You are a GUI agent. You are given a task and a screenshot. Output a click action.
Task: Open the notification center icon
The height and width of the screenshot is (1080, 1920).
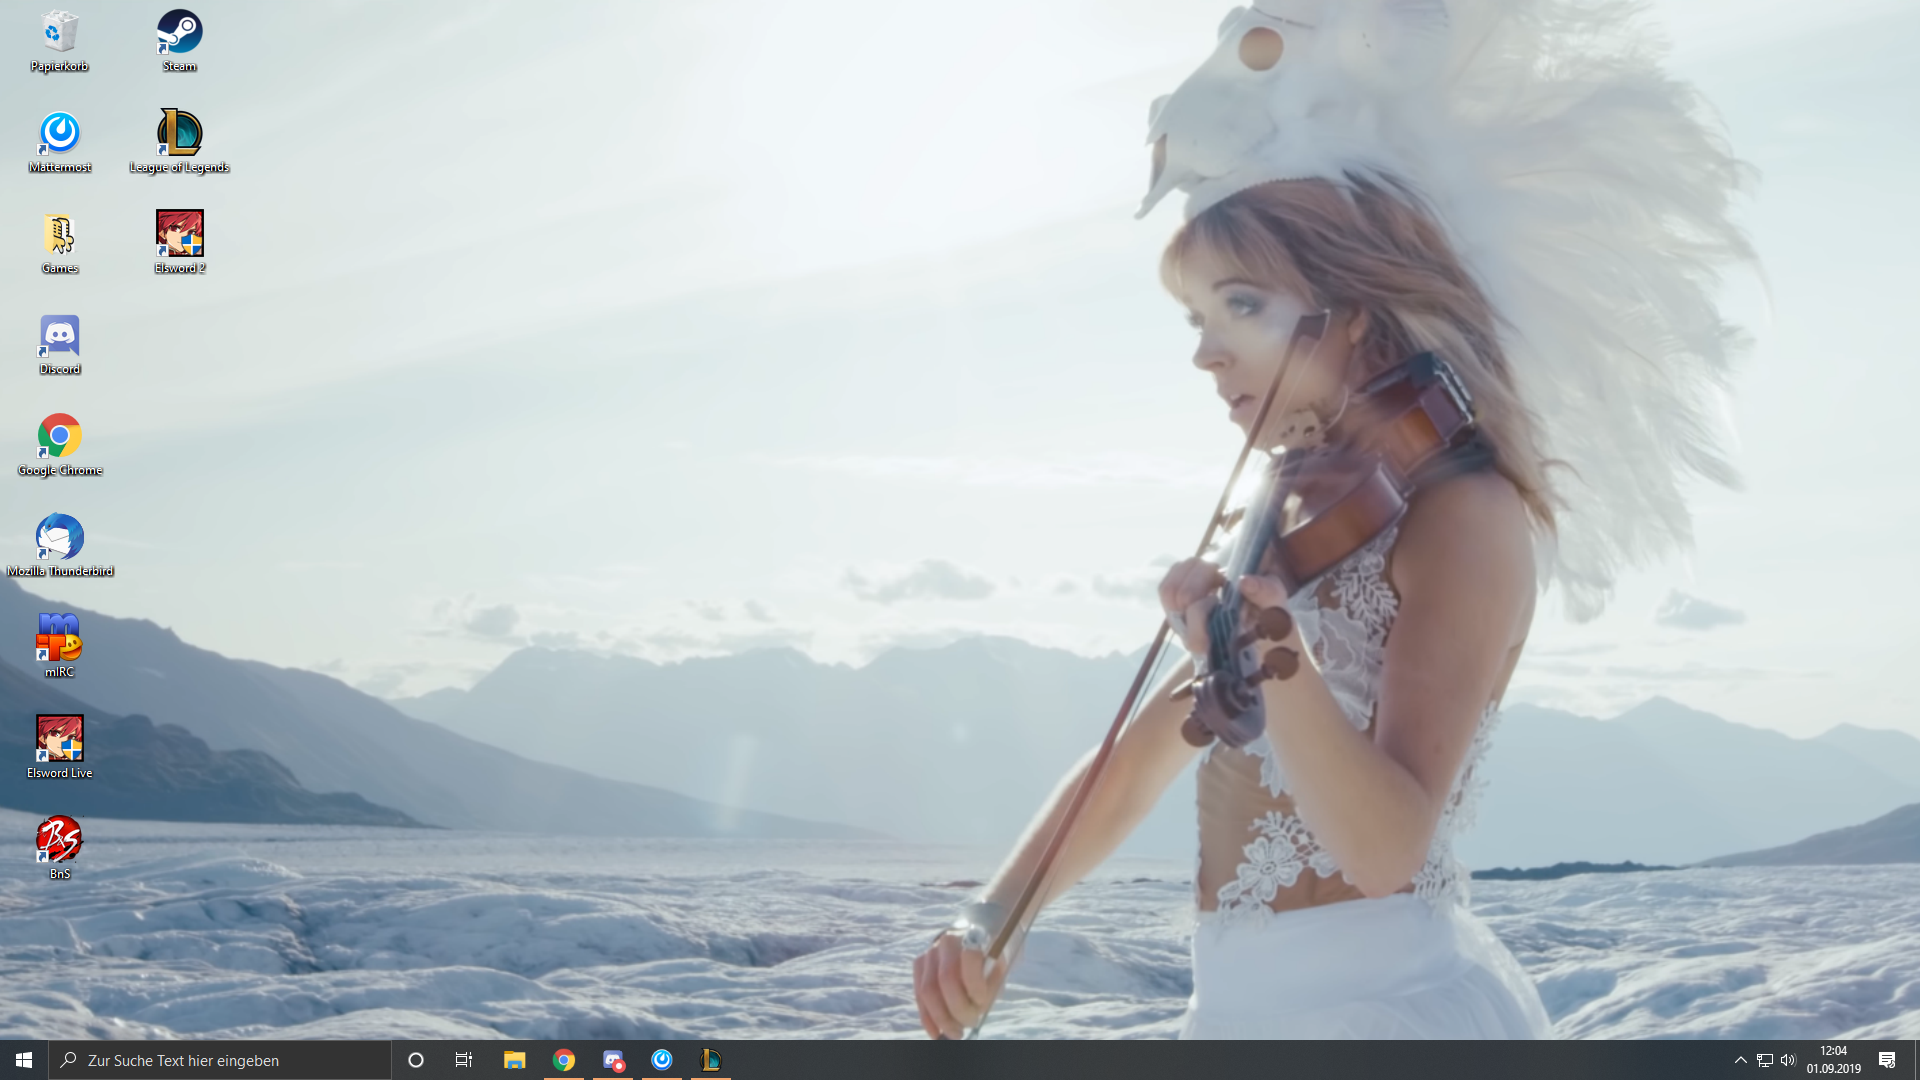(x=1886, y=1060)
